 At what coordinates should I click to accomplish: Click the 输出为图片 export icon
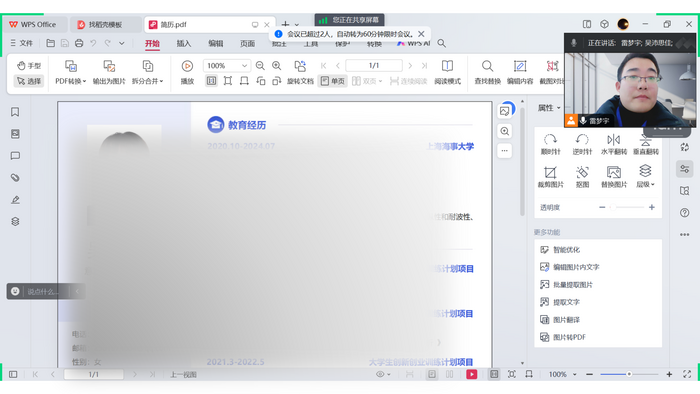[109, 72]
